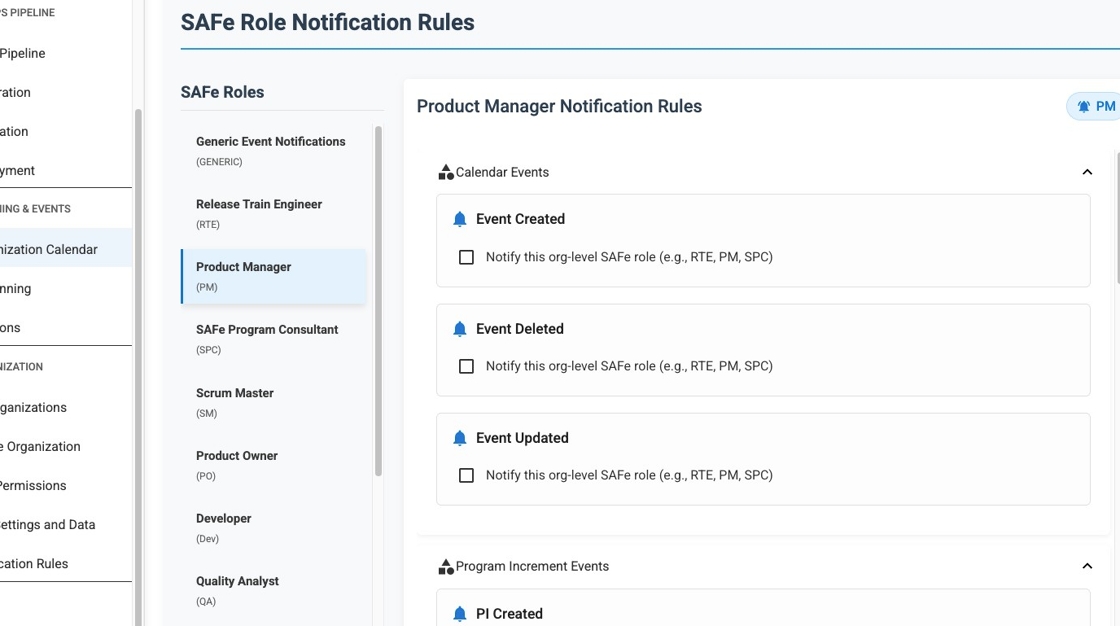The height and width of the screenshot is (626, 1120).
Task: Enable notification for Event Updated
Action: coord(466,475)
